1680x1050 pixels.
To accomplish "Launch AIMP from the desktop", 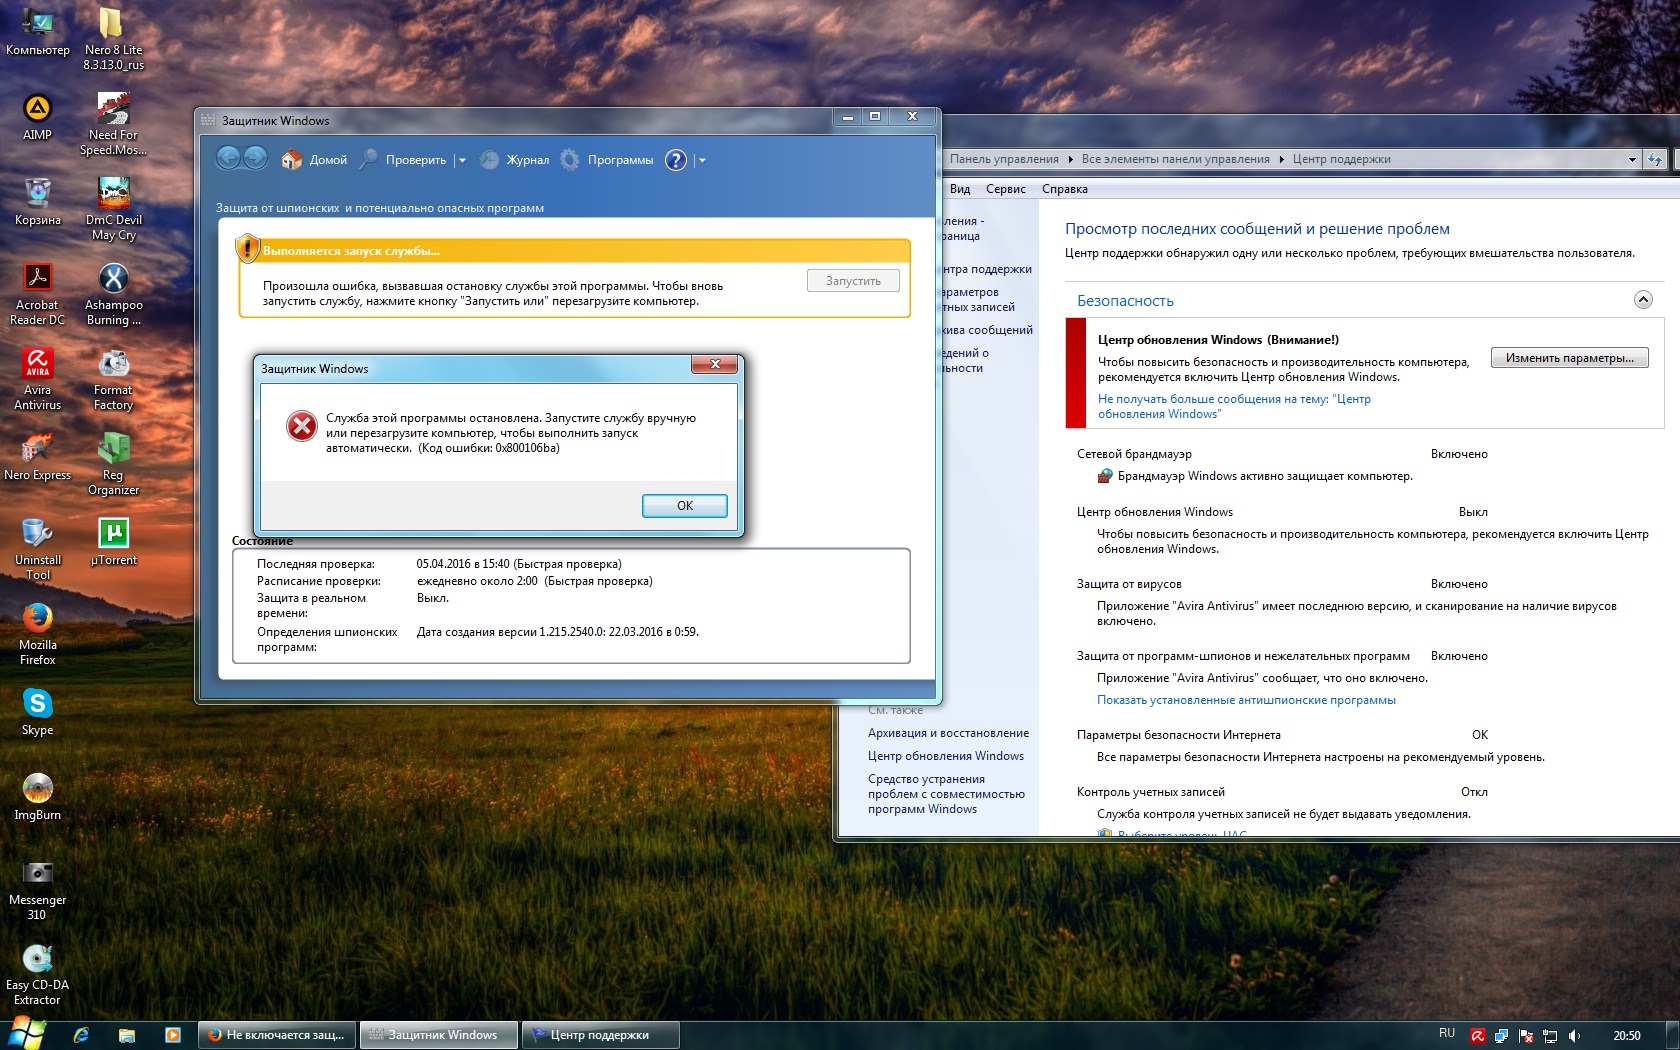I will [x=38, y=117].
